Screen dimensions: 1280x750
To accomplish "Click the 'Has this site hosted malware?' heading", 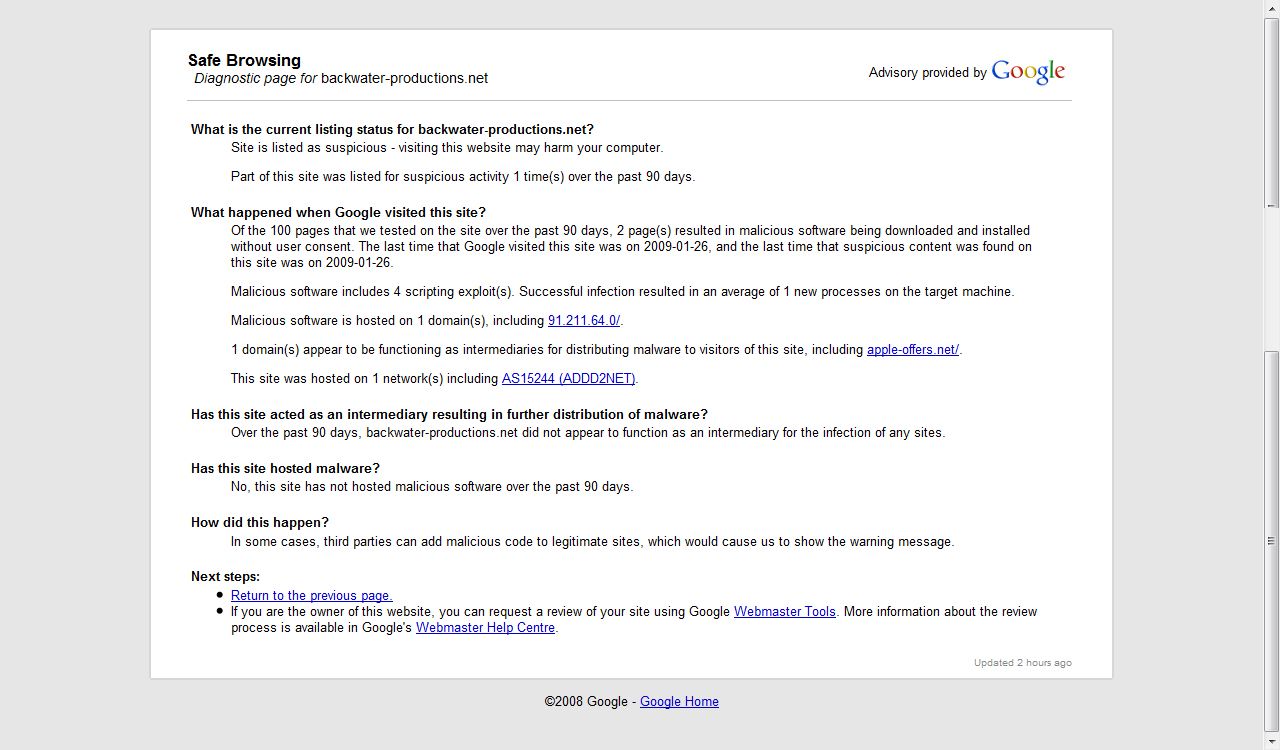I will 285,469.
